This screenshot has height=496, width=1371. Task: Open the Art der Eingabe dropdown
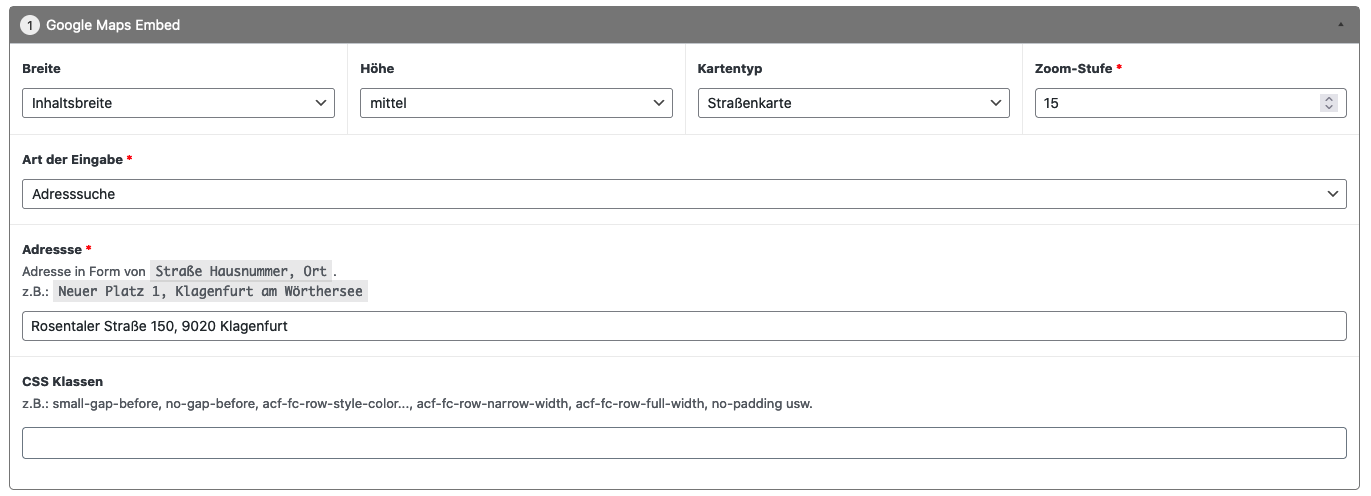(684, 194)
